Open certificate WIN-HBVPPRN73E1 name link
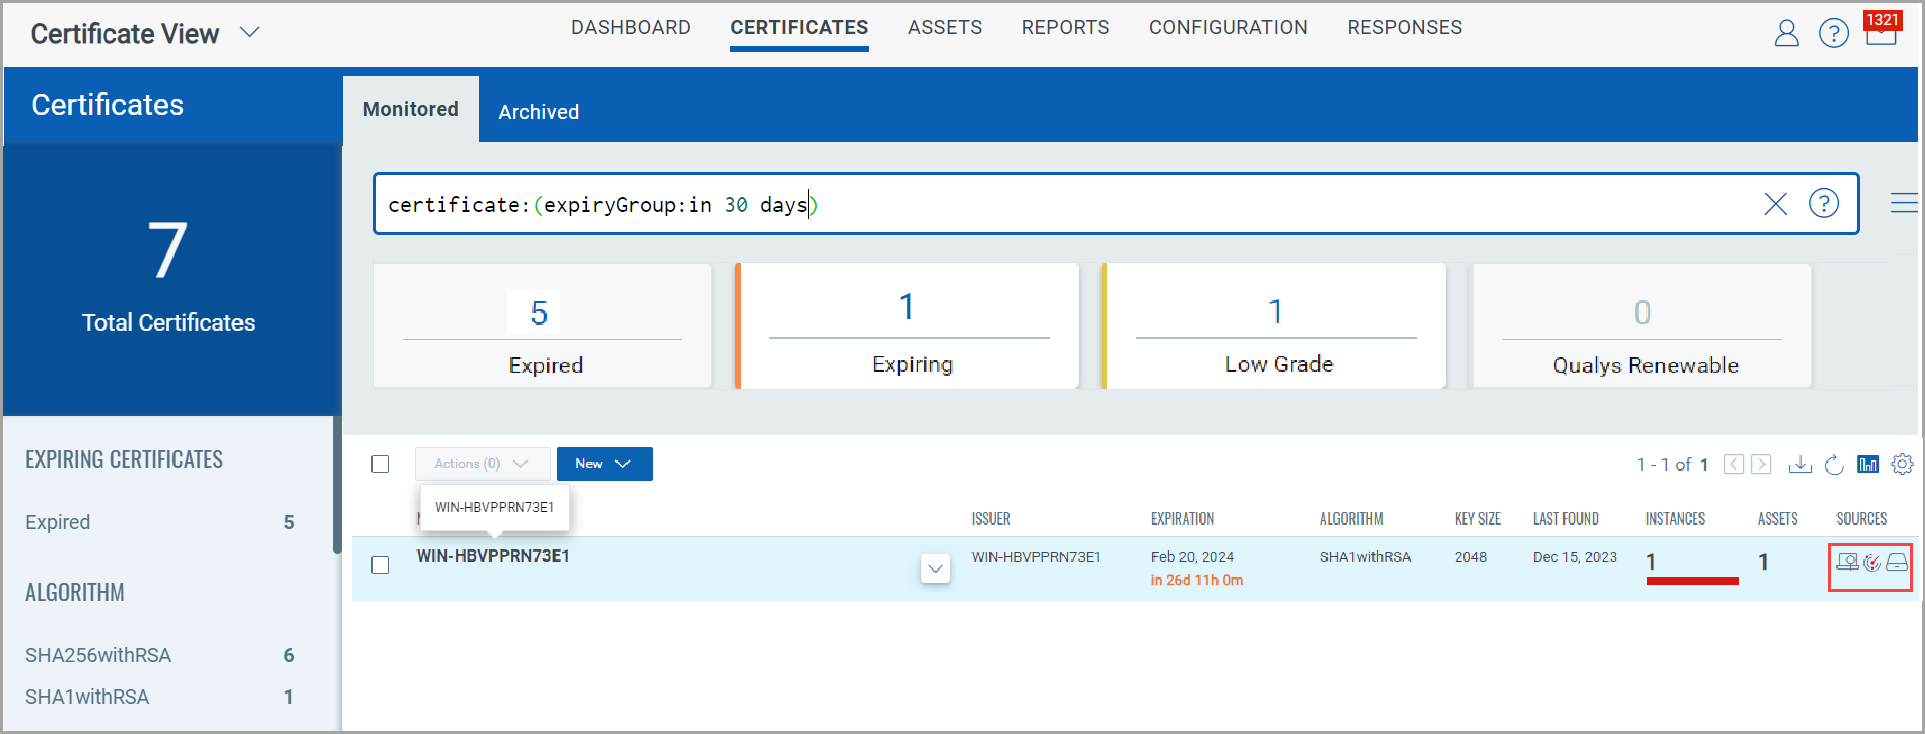The image size is (1925, 734). 493,556
